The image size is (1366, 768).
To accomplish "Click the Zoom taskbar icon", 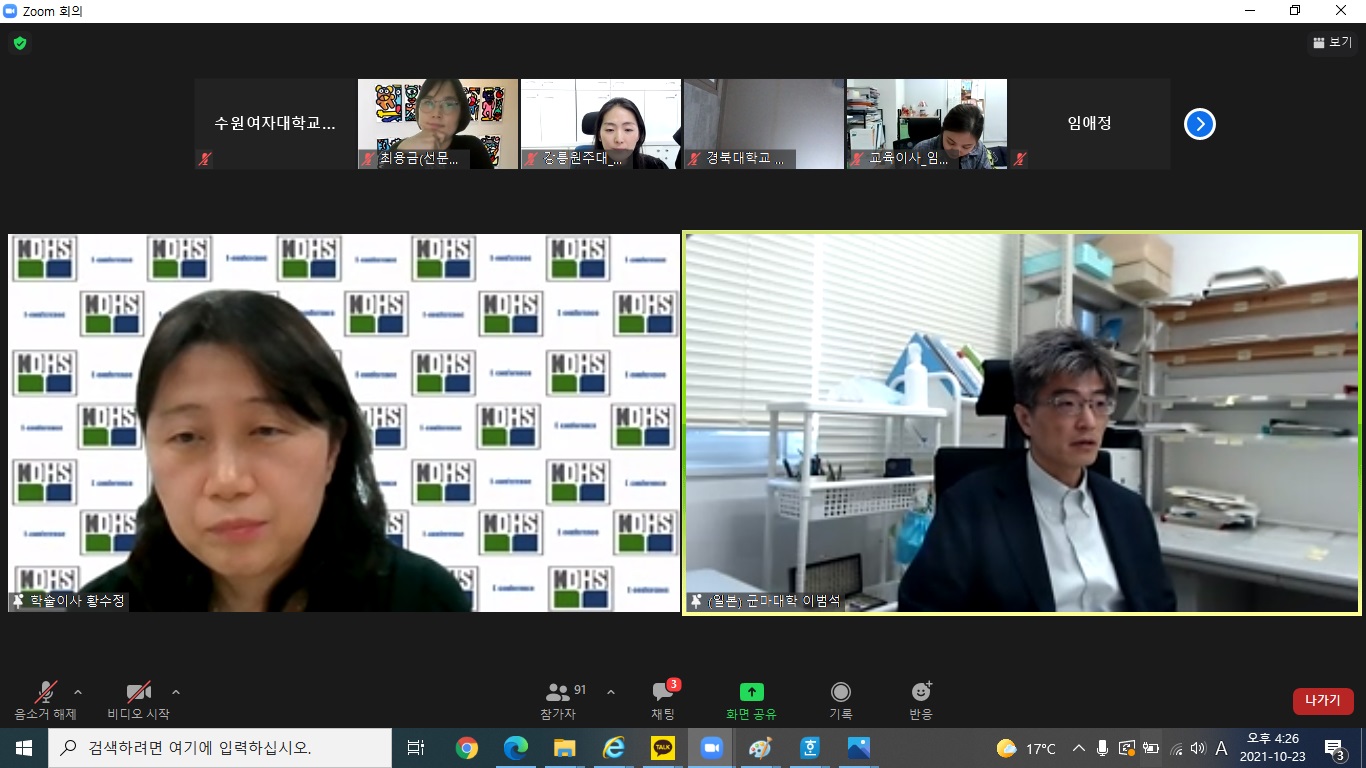I will click(712, 748).
